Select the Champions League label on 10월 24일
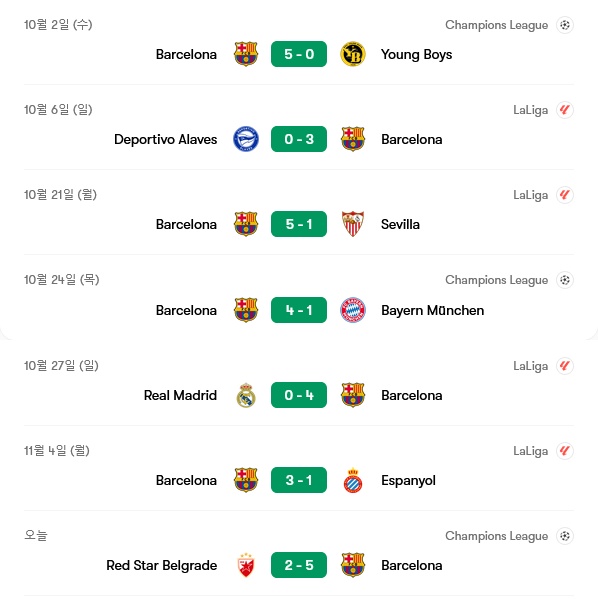The height and width of the screenshot is (600, 598). (496, 280)
